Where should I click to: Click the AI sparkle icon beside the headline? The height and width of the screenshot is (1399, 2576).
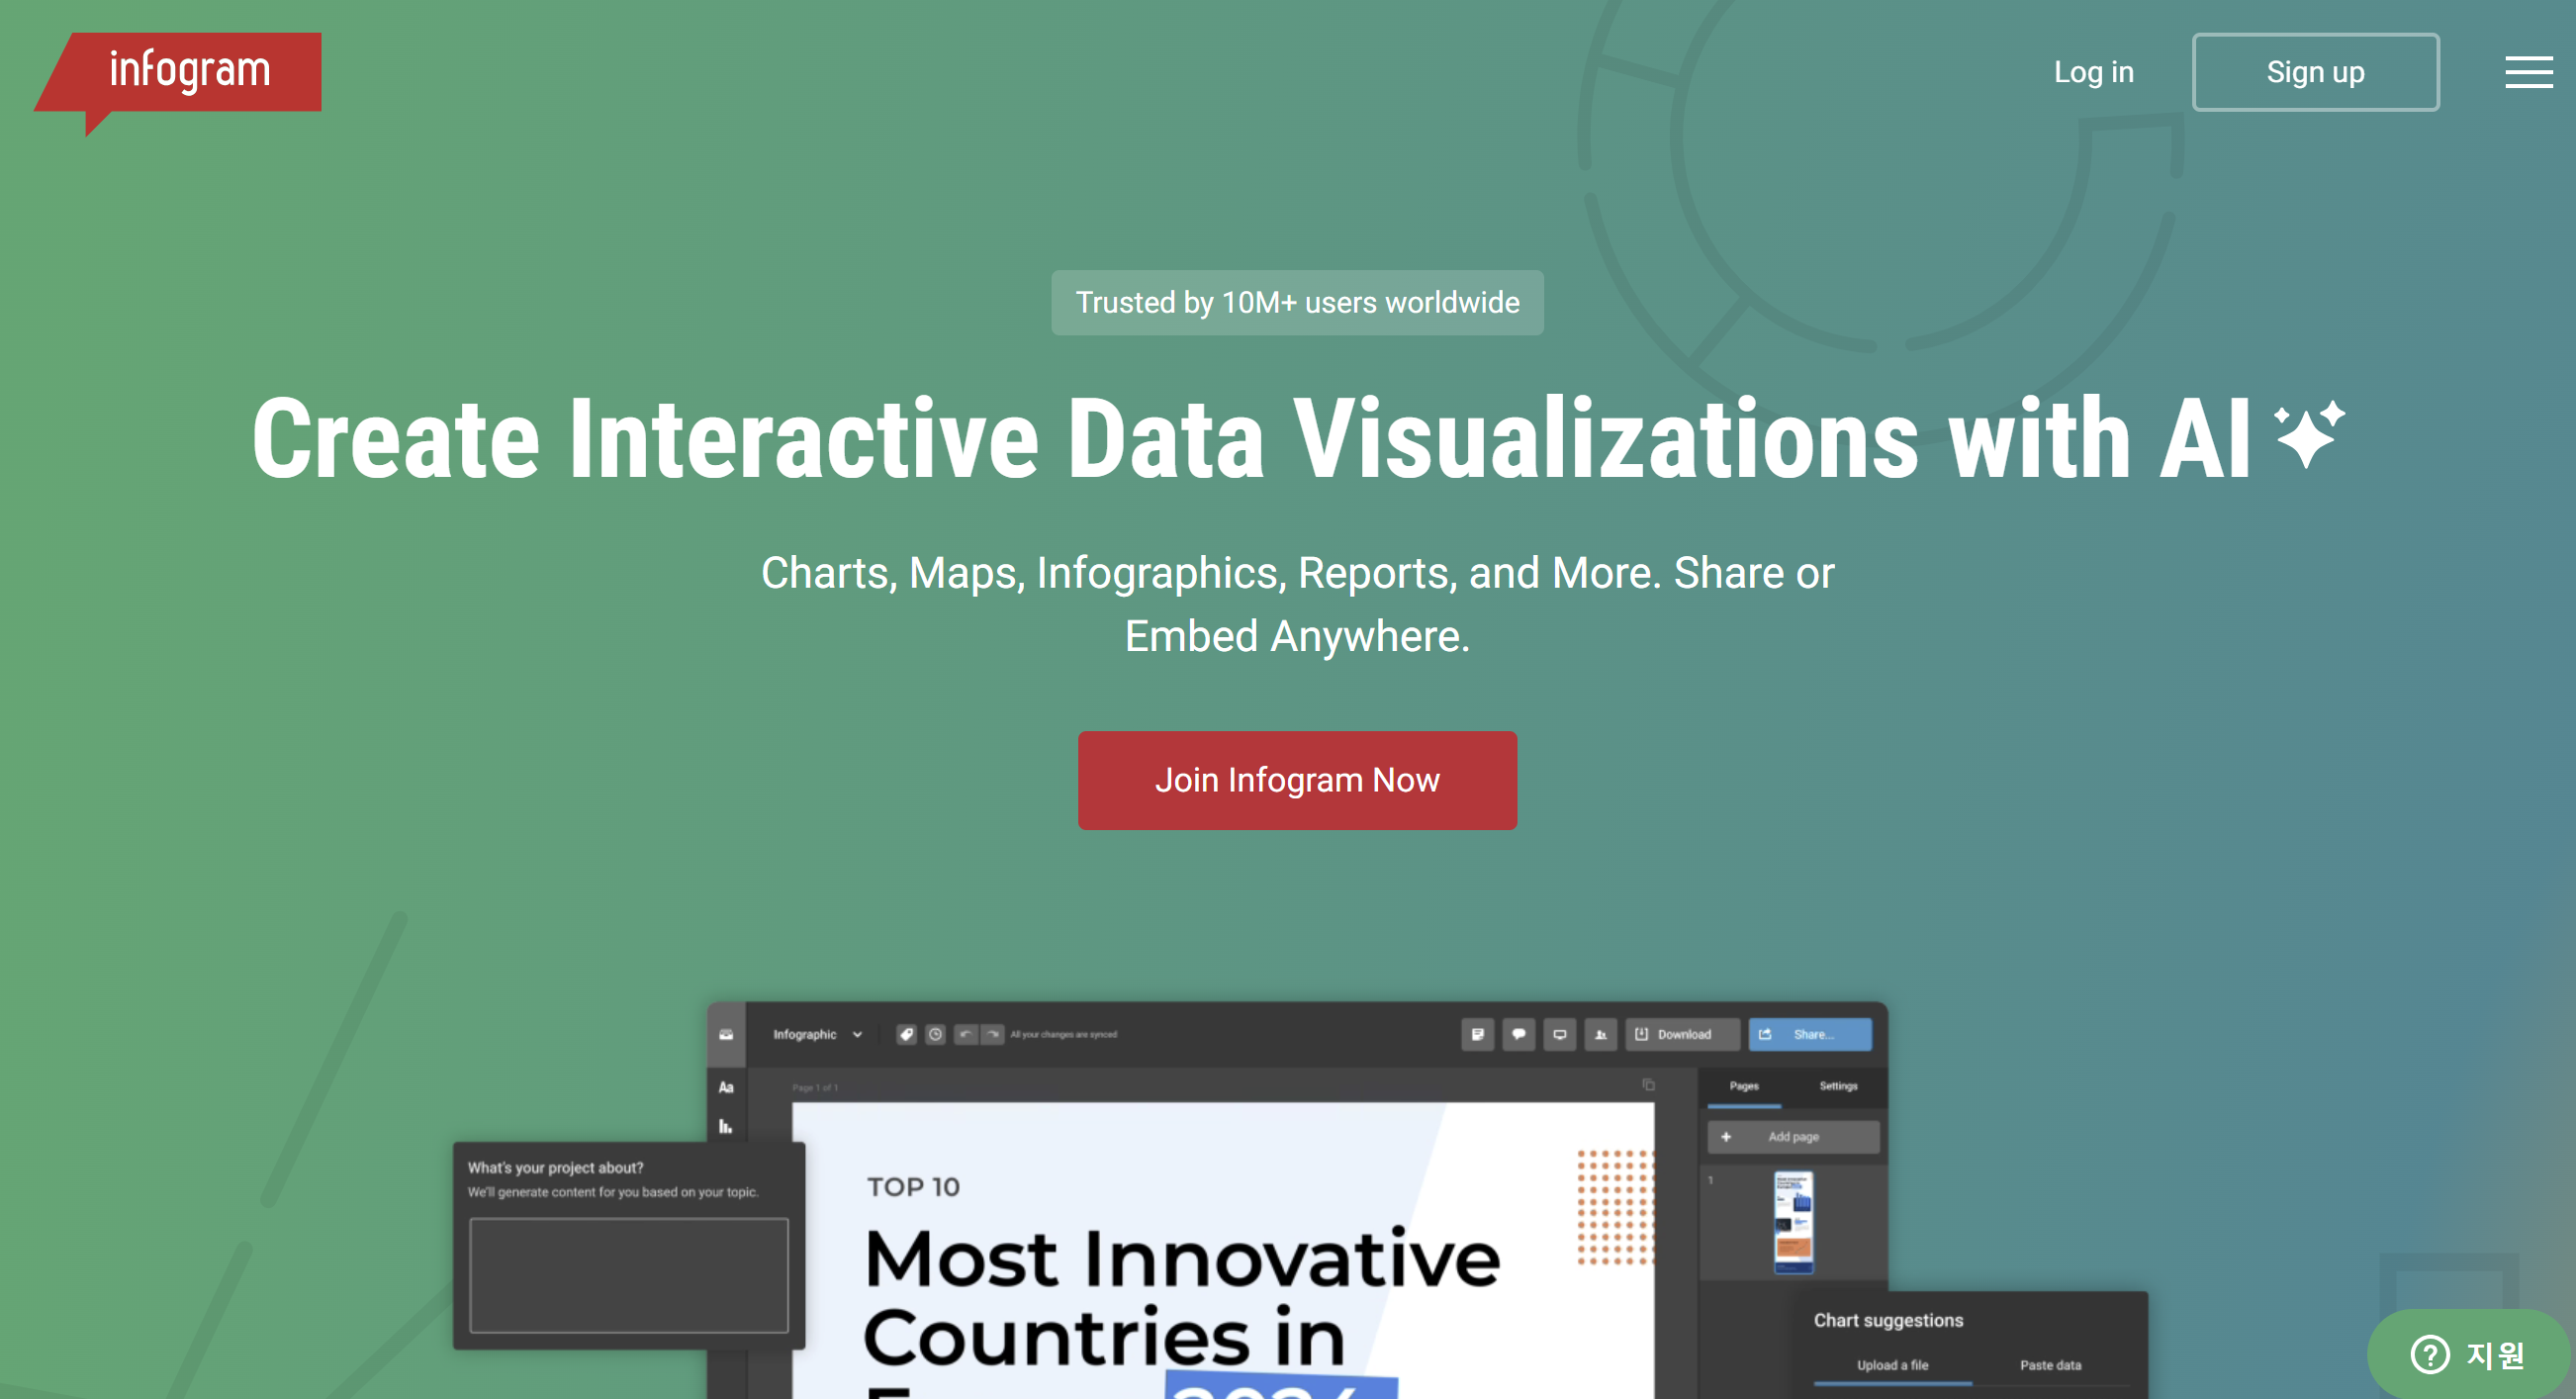click(x=2308, y=434)
